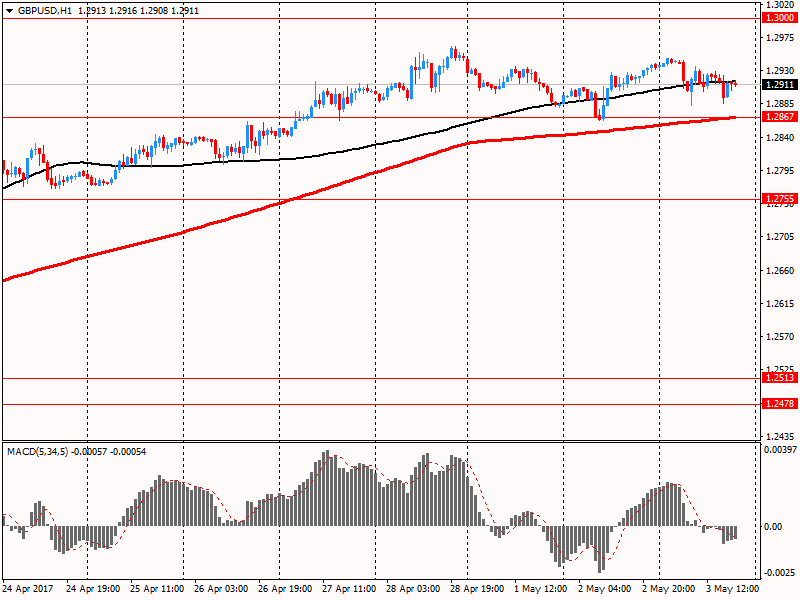Screen dimensions: 800x600
Task: Select the 24 Apr 19:00 time label
Action: 93,589
